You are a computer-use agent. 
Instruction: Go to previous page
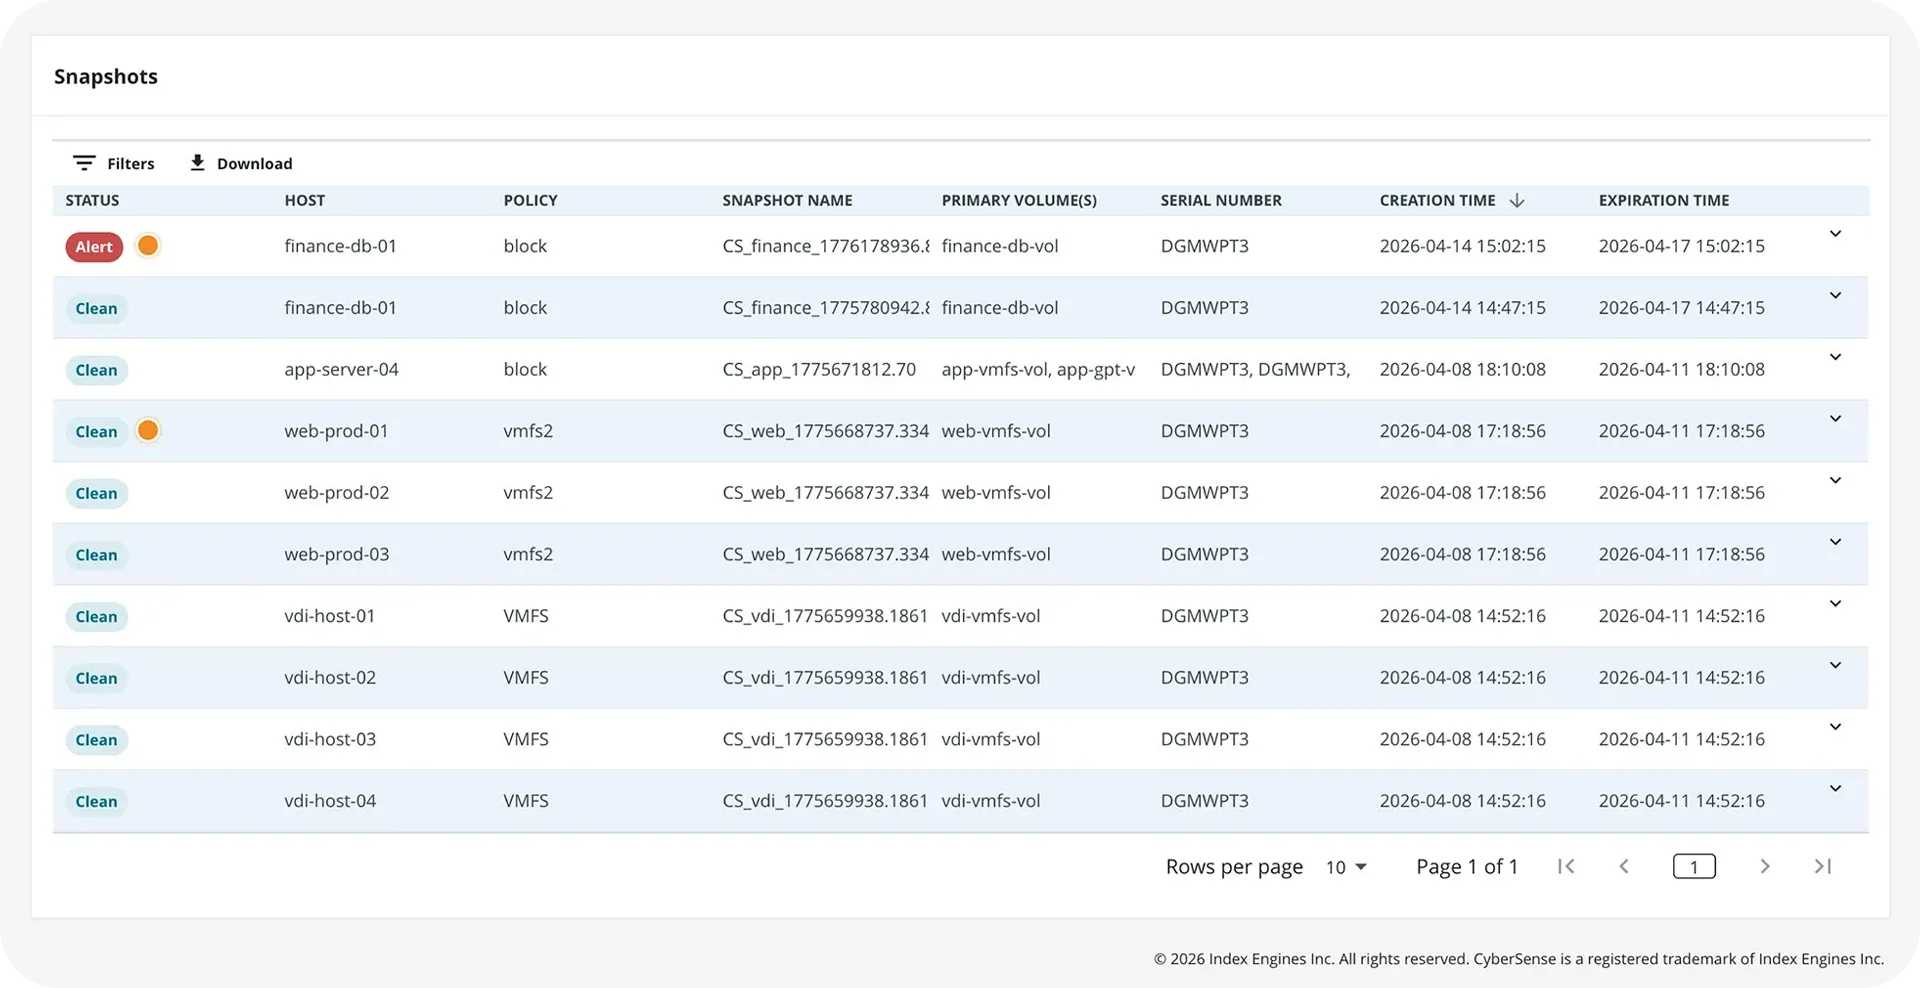[1624, 867]
